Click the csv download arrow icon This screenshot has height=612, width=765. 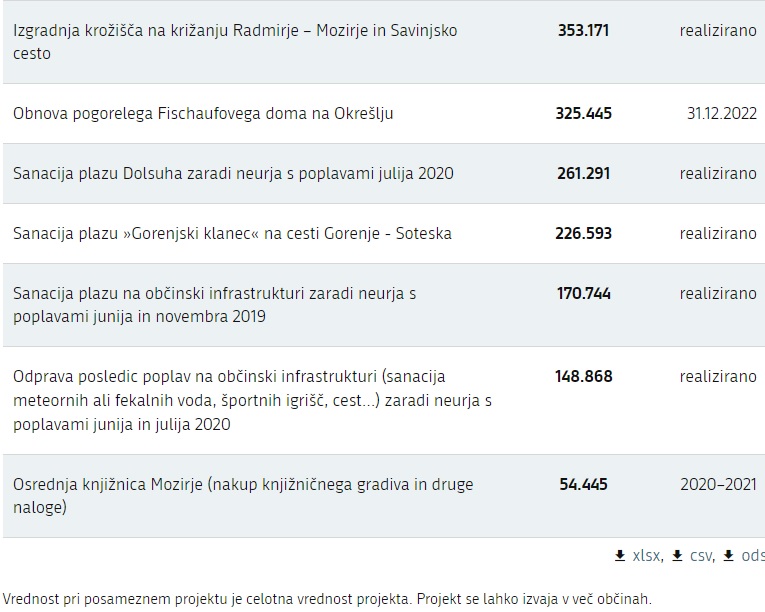click(x=677, y=555)
